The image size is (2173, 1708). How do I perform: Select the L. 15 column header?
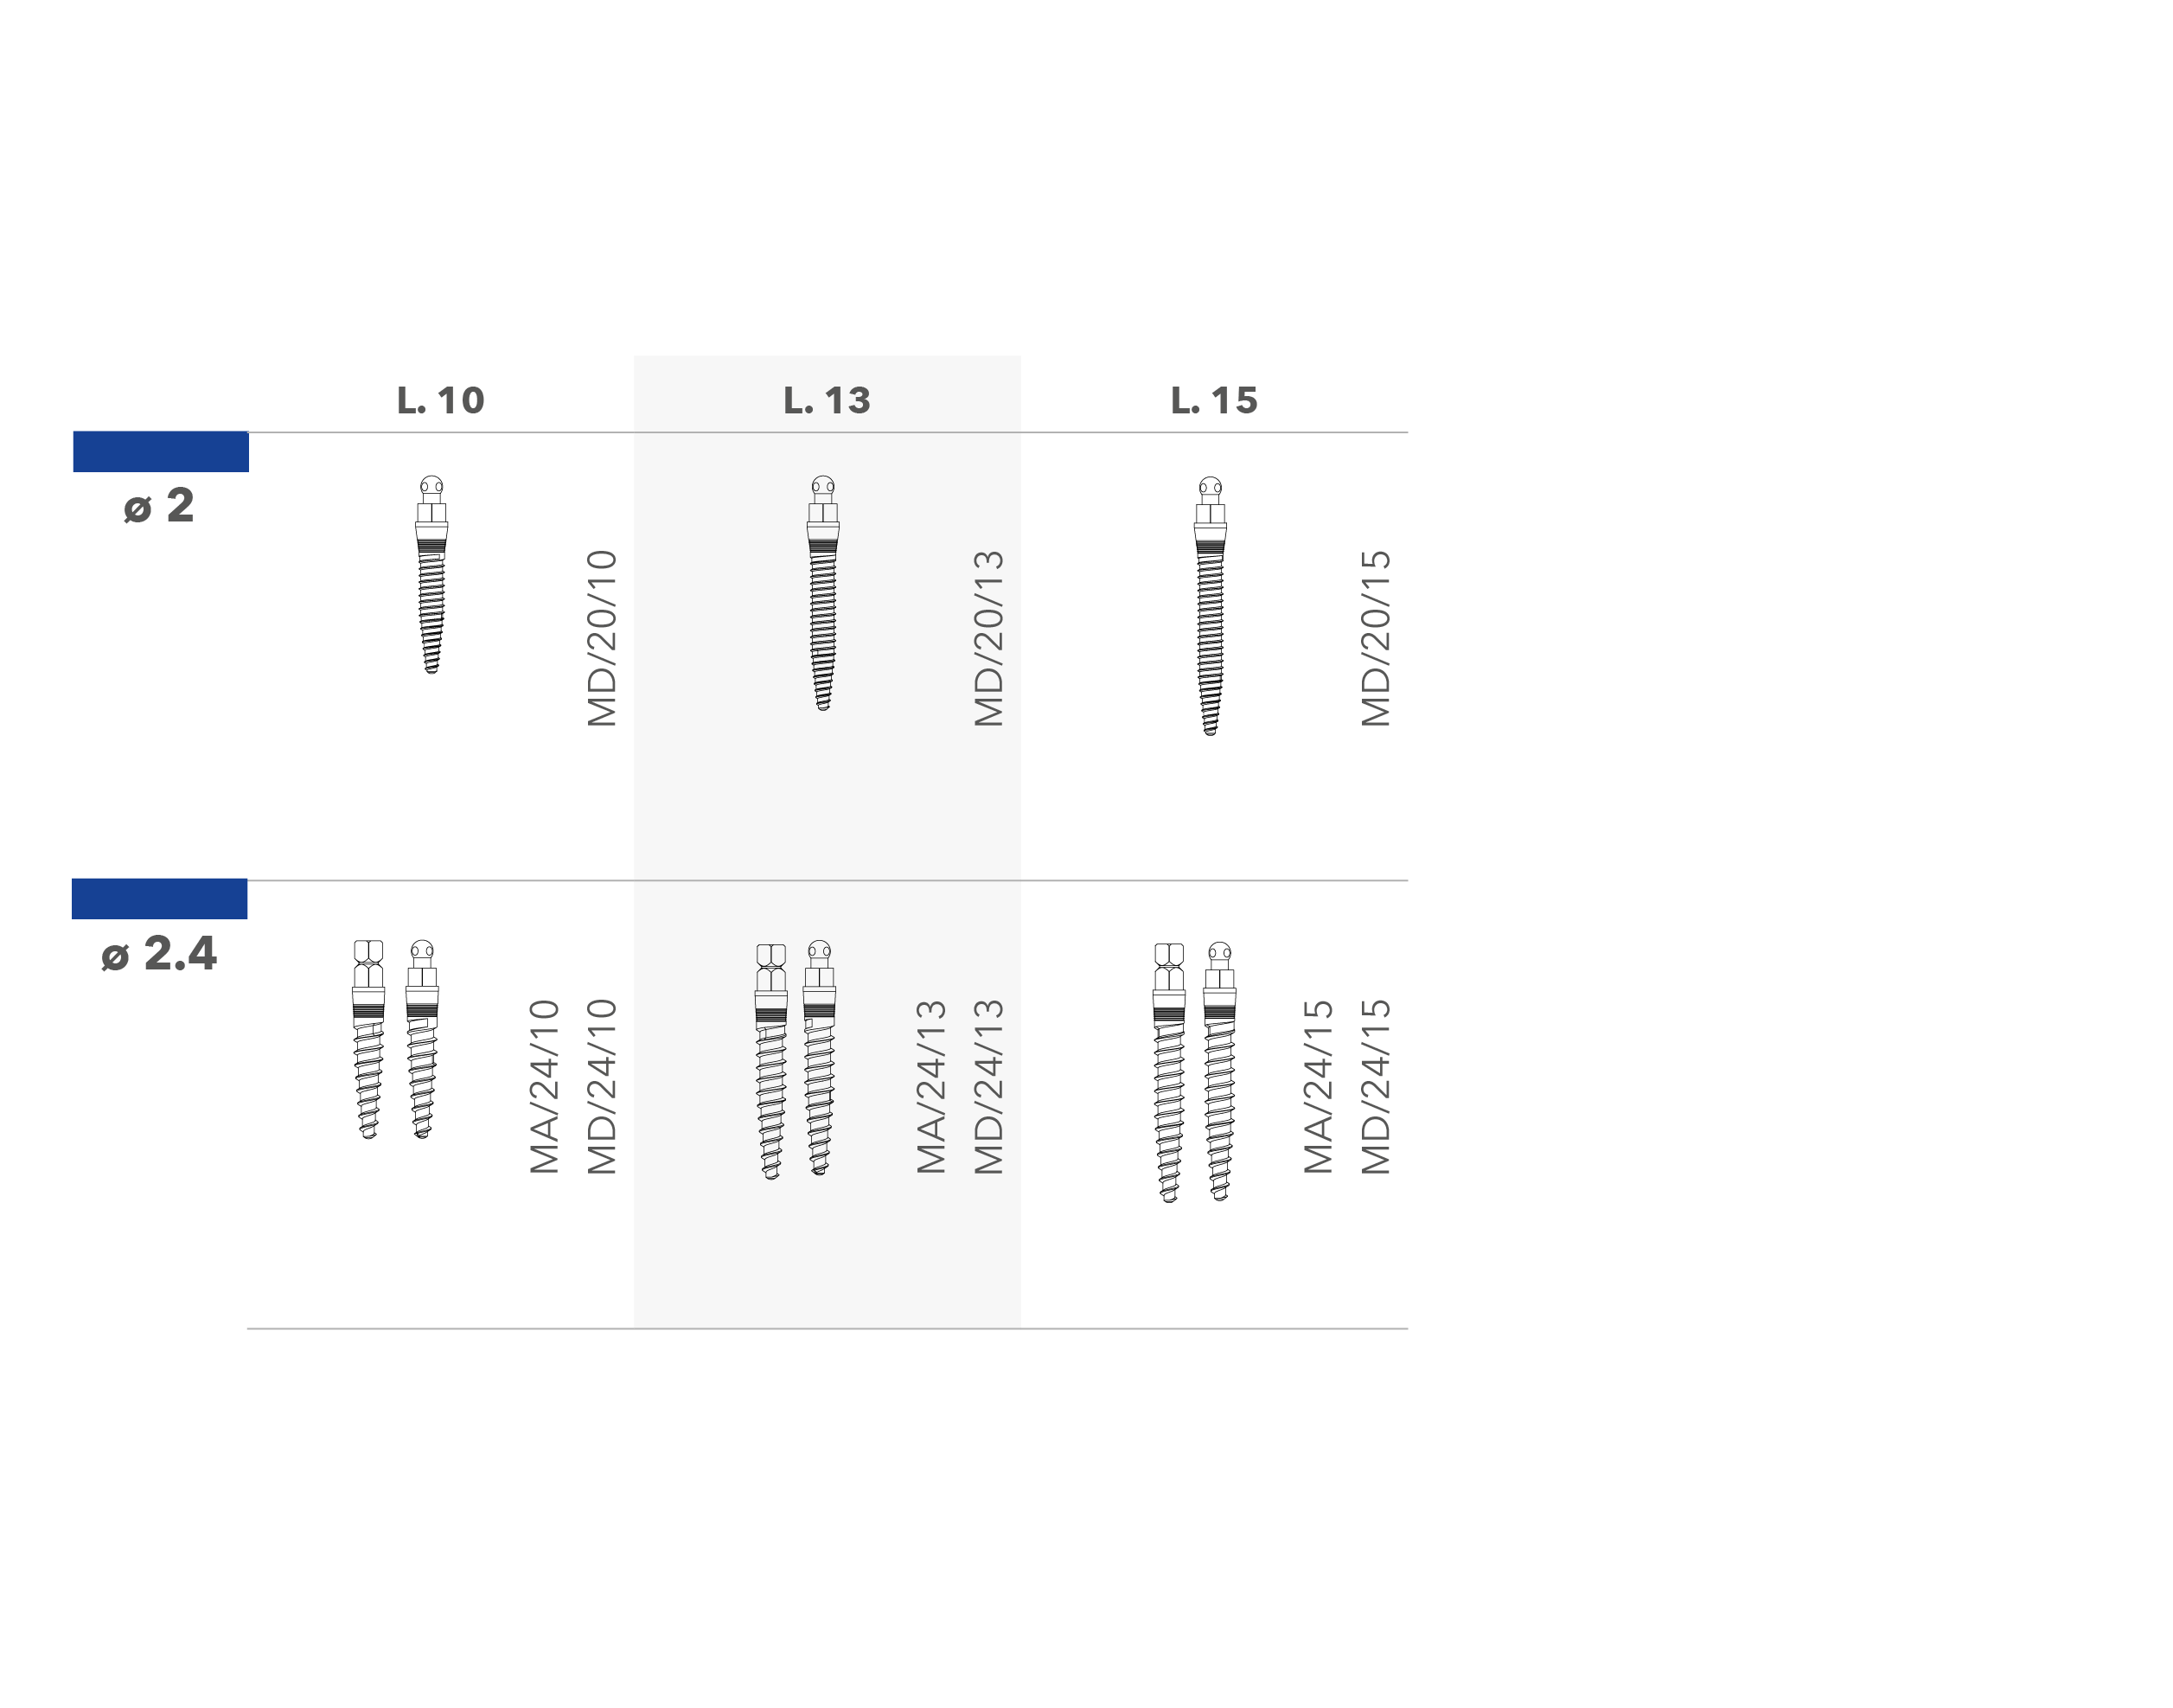click(1214, 400)
